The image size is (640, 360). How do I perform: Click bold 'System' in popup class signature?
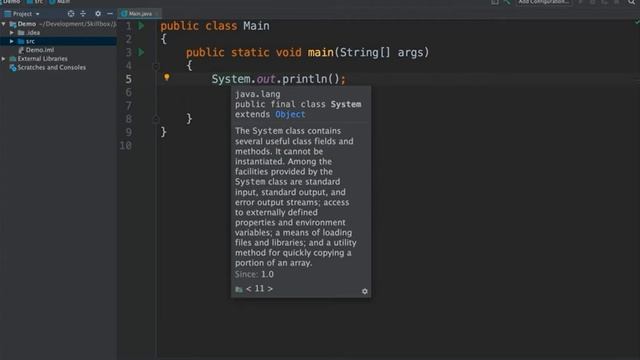[x=346, y=104]
